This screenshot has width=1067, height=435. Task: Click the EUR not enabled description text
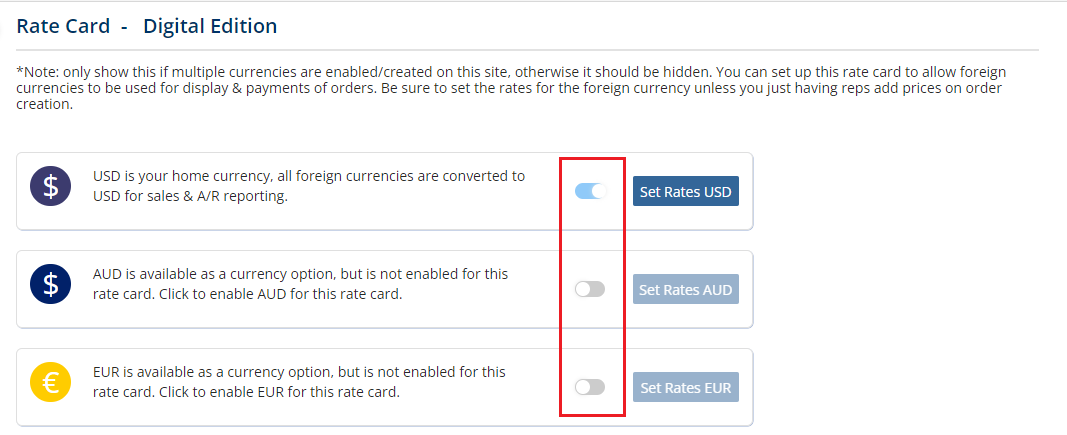(299, 382)
